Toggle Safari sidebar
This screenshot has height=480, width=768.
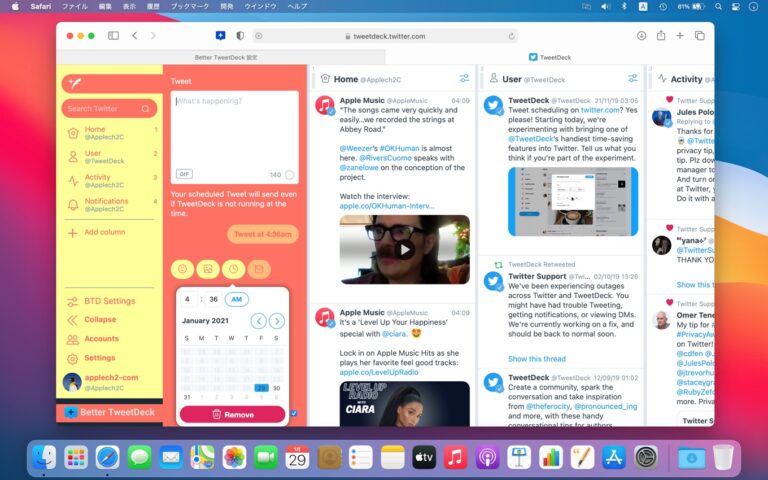(114, 36)
